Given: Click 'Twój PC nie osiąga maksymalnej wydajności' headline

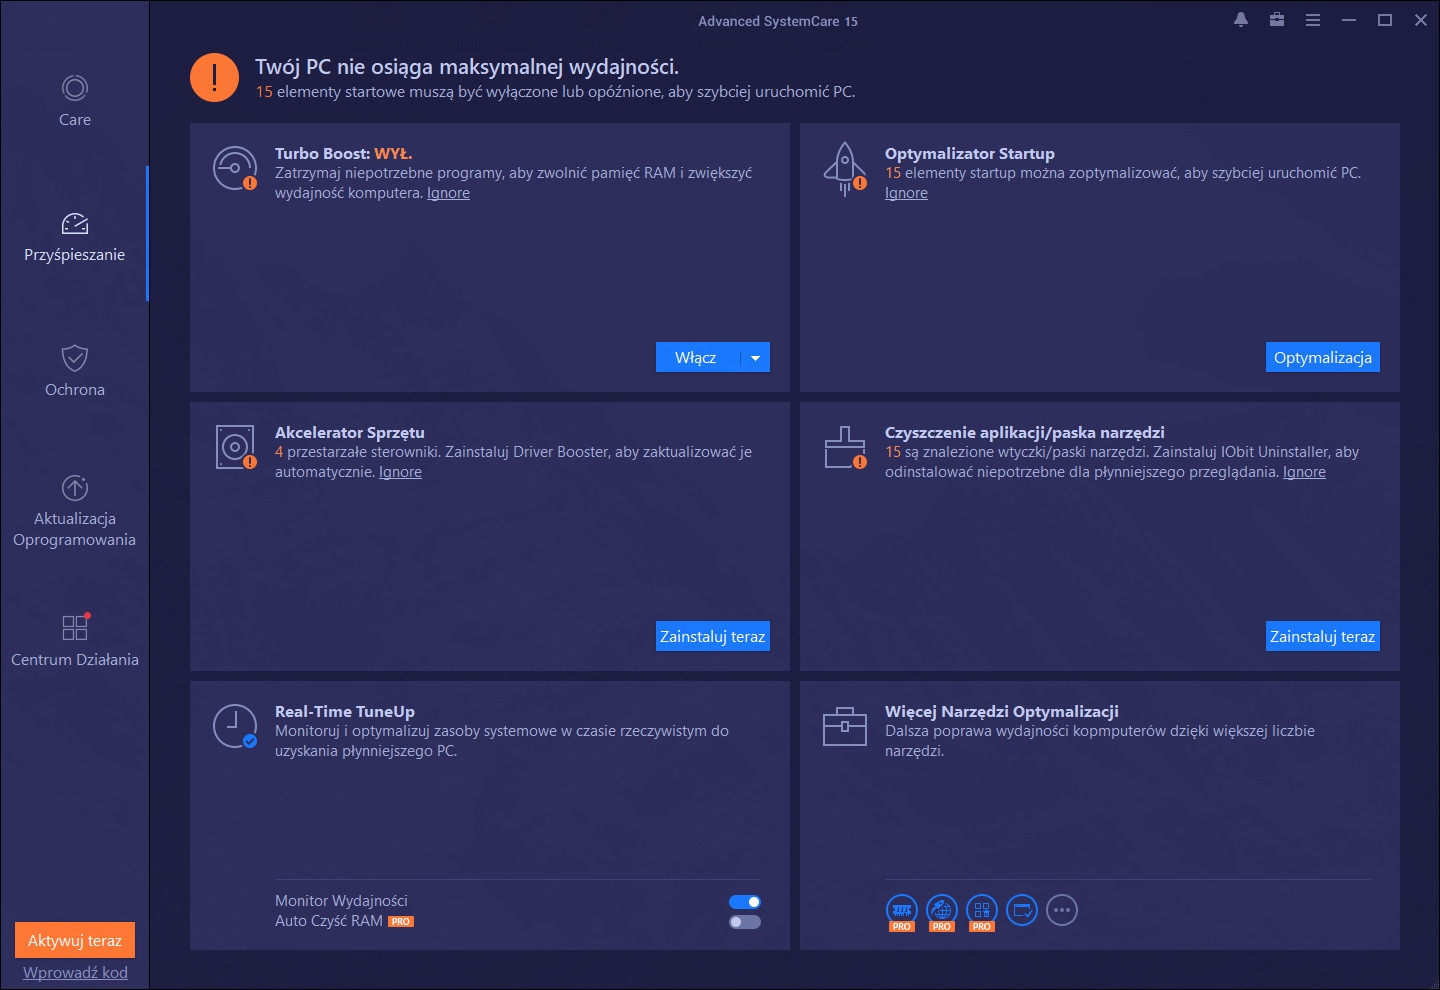Looking at the screenshot, I should pyautogui.click(x=467, y=67).
